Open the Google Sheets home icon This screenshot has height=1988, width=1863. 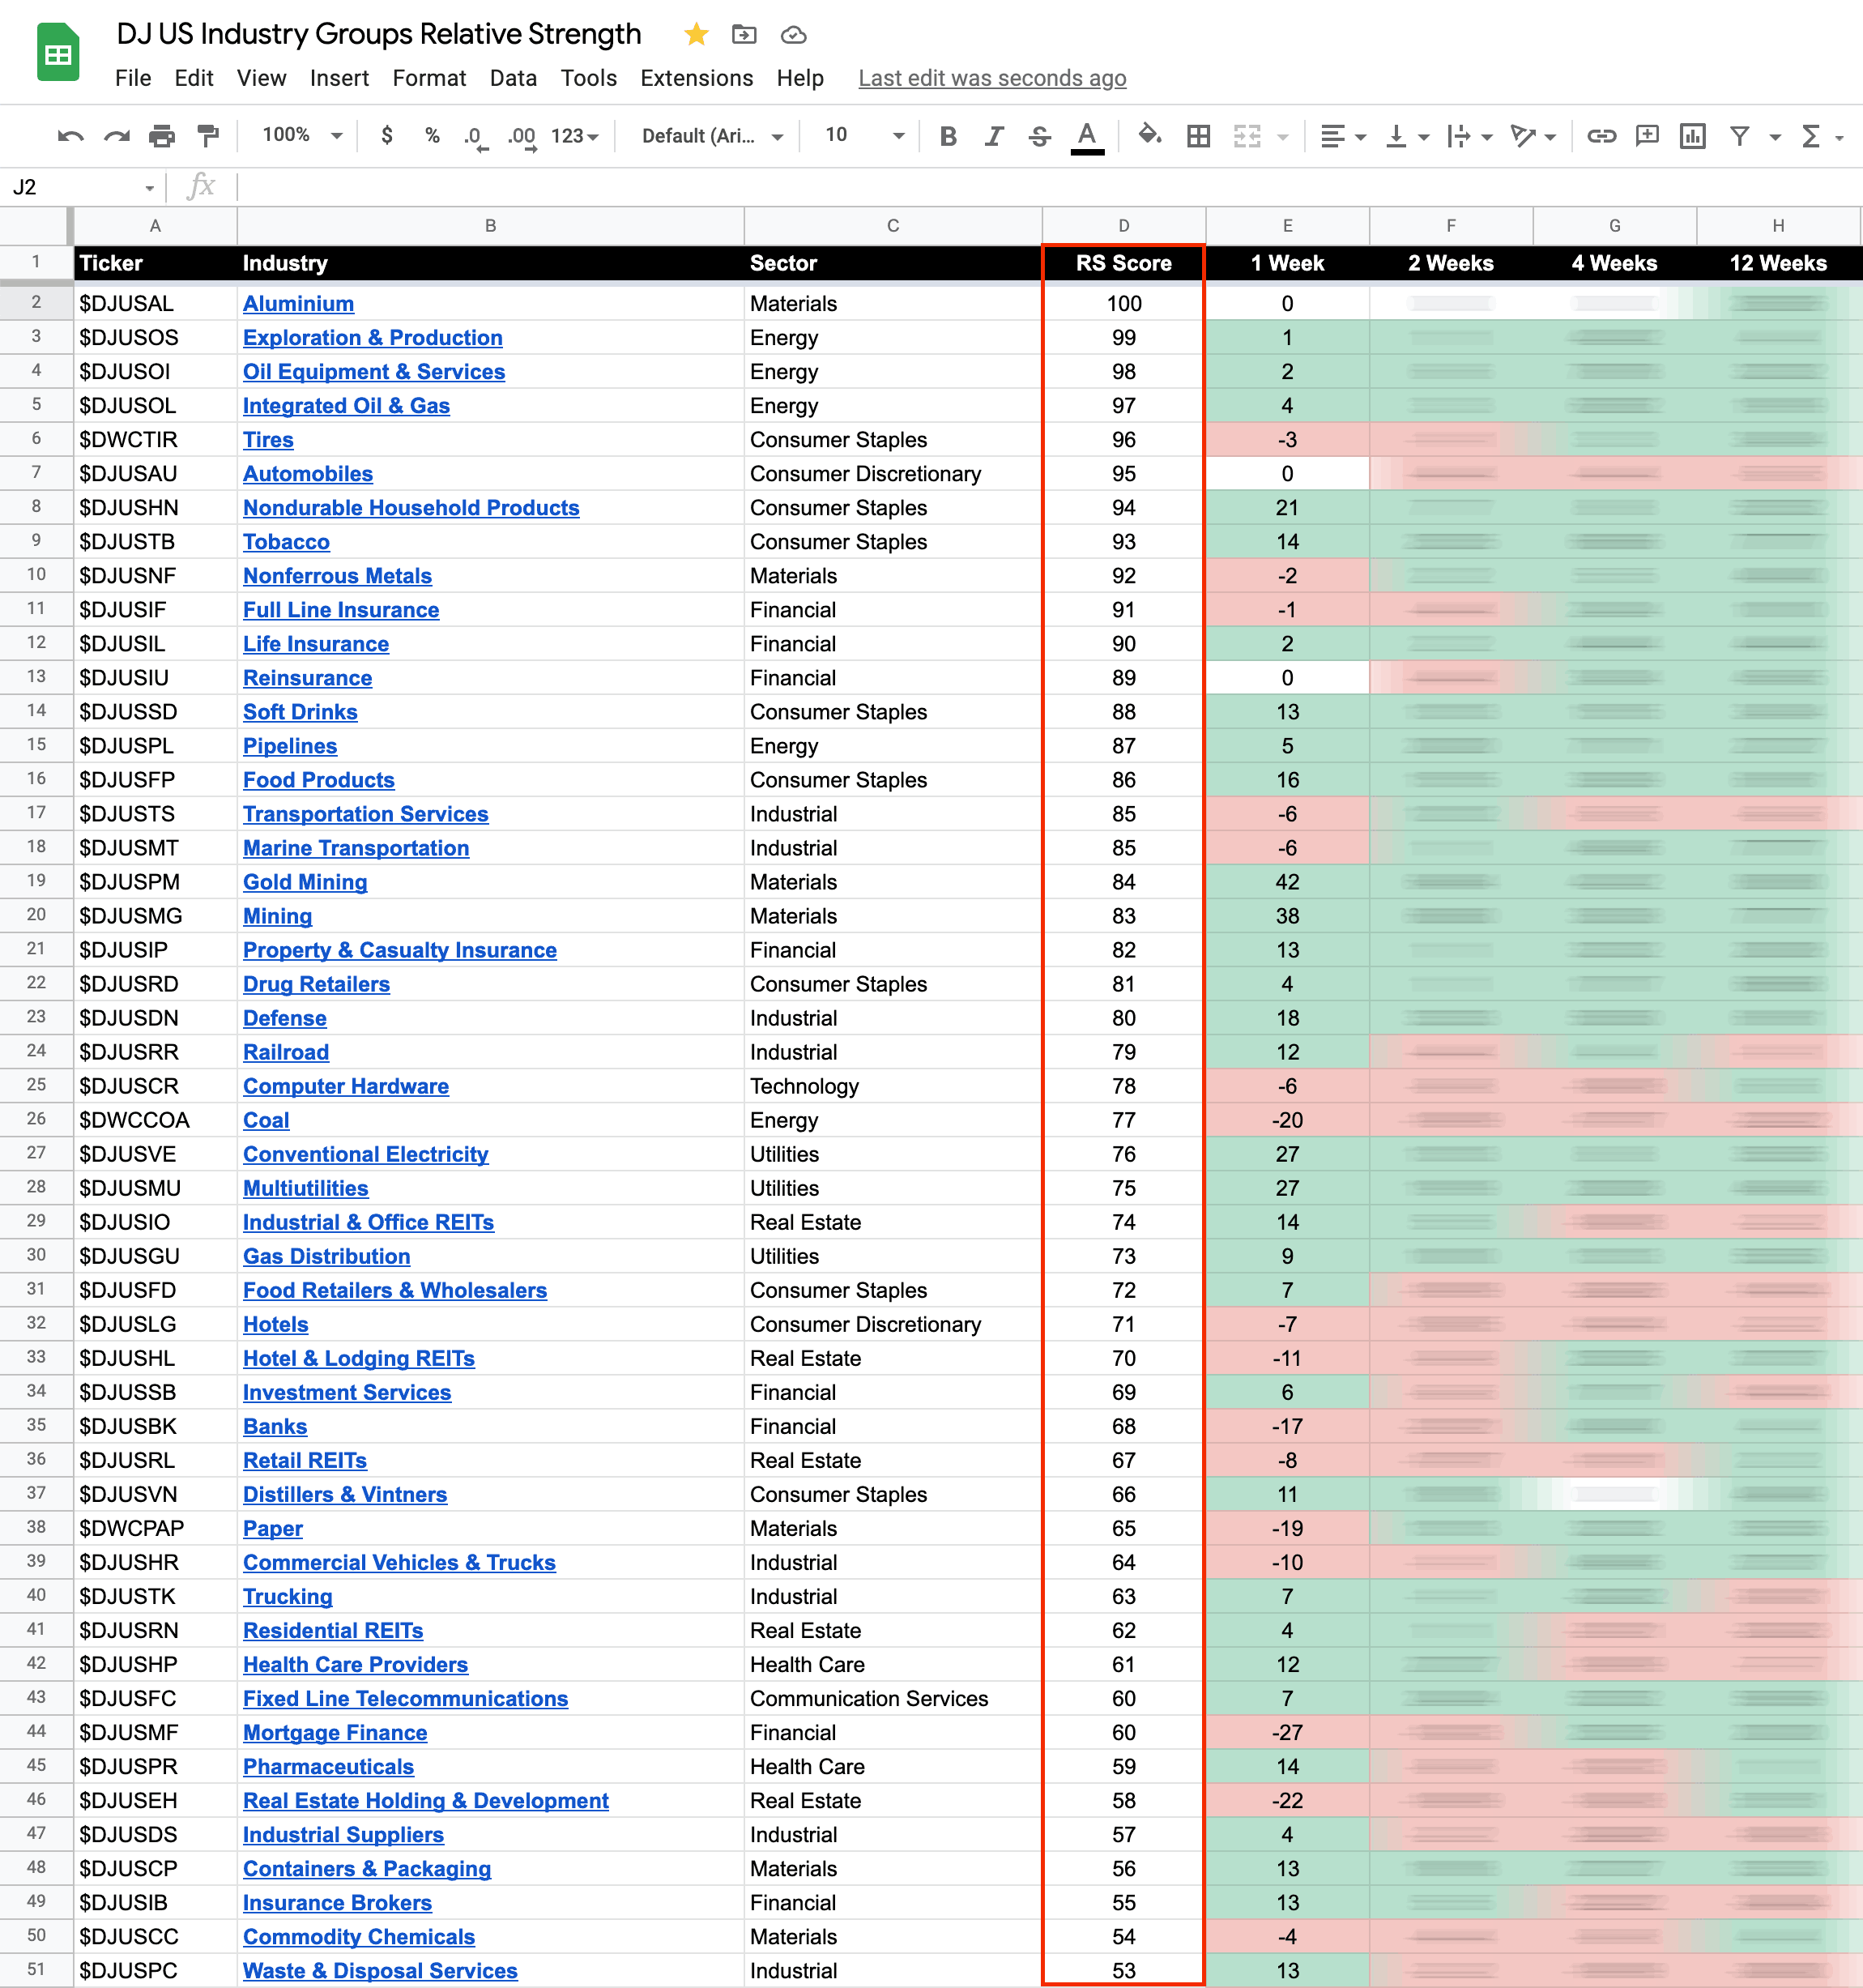click(x=58, y=53)
